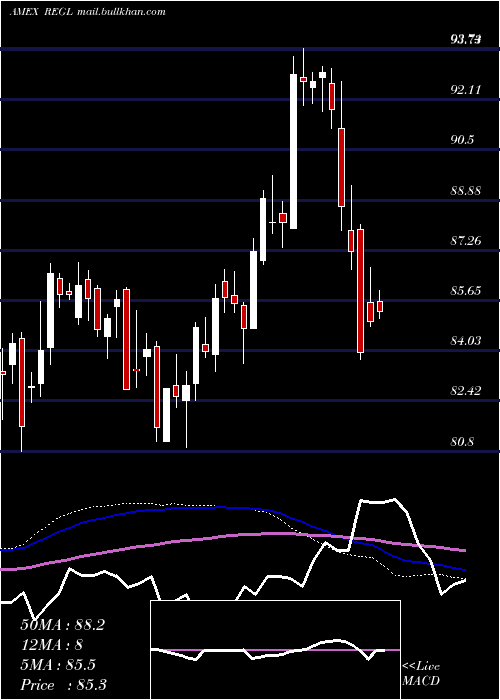
Task: Select the 85.65 price axis label
Action: (466, 291)
